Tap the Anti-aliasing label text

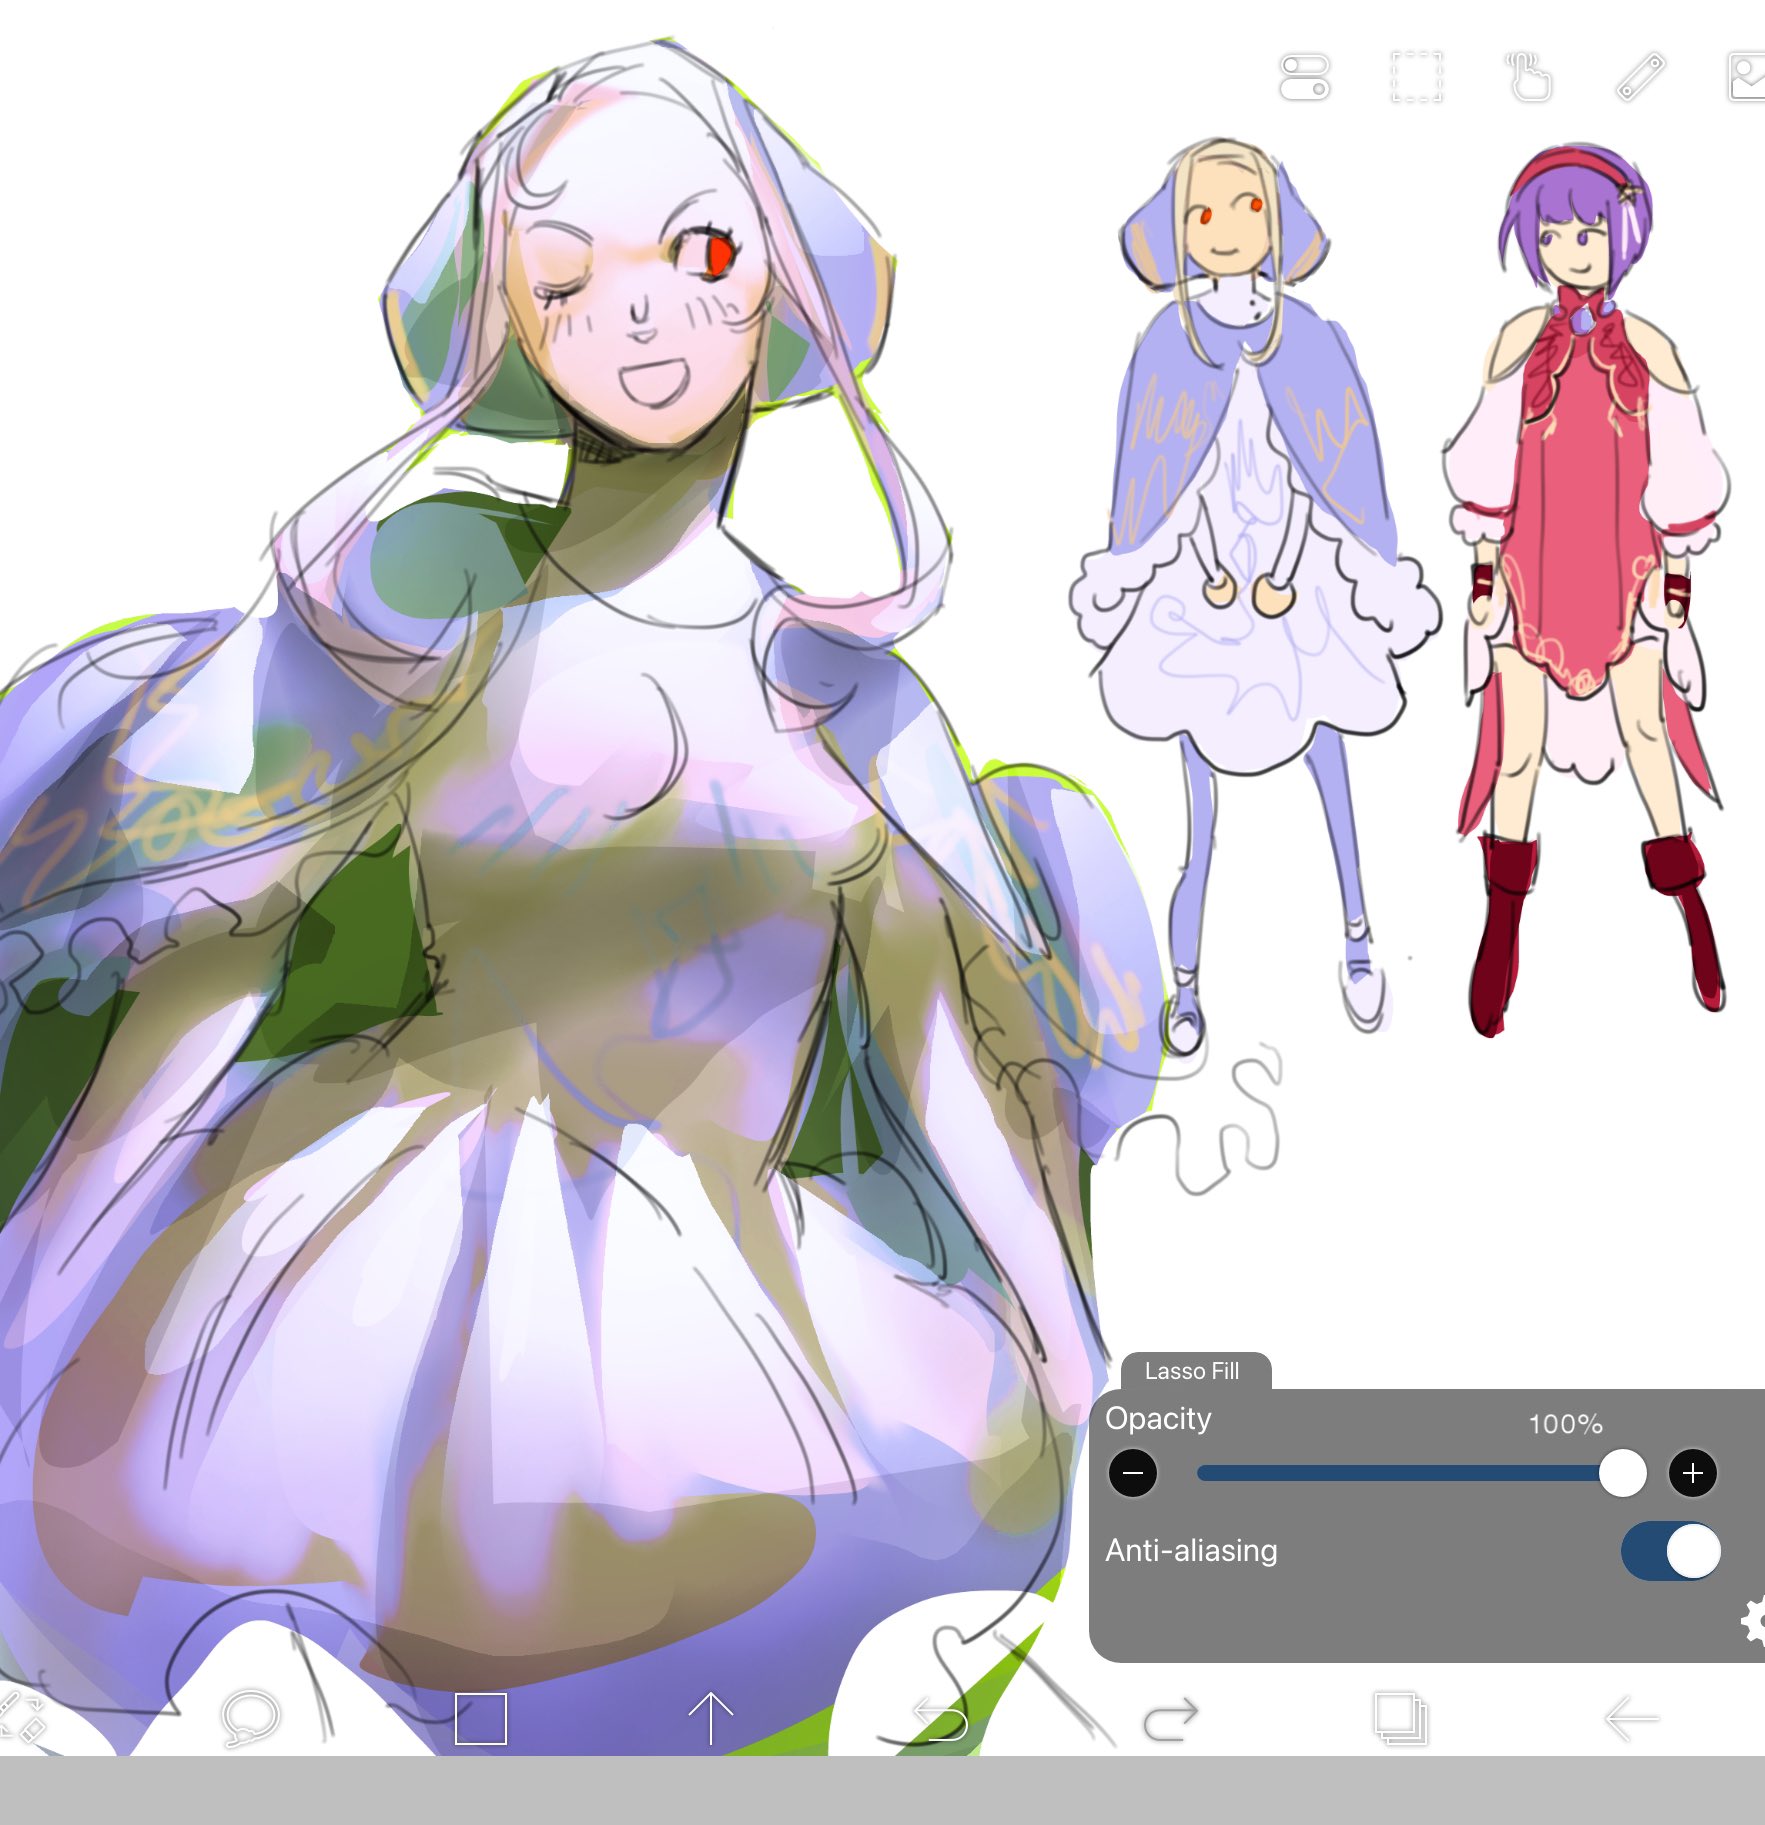[1191, 1551]
